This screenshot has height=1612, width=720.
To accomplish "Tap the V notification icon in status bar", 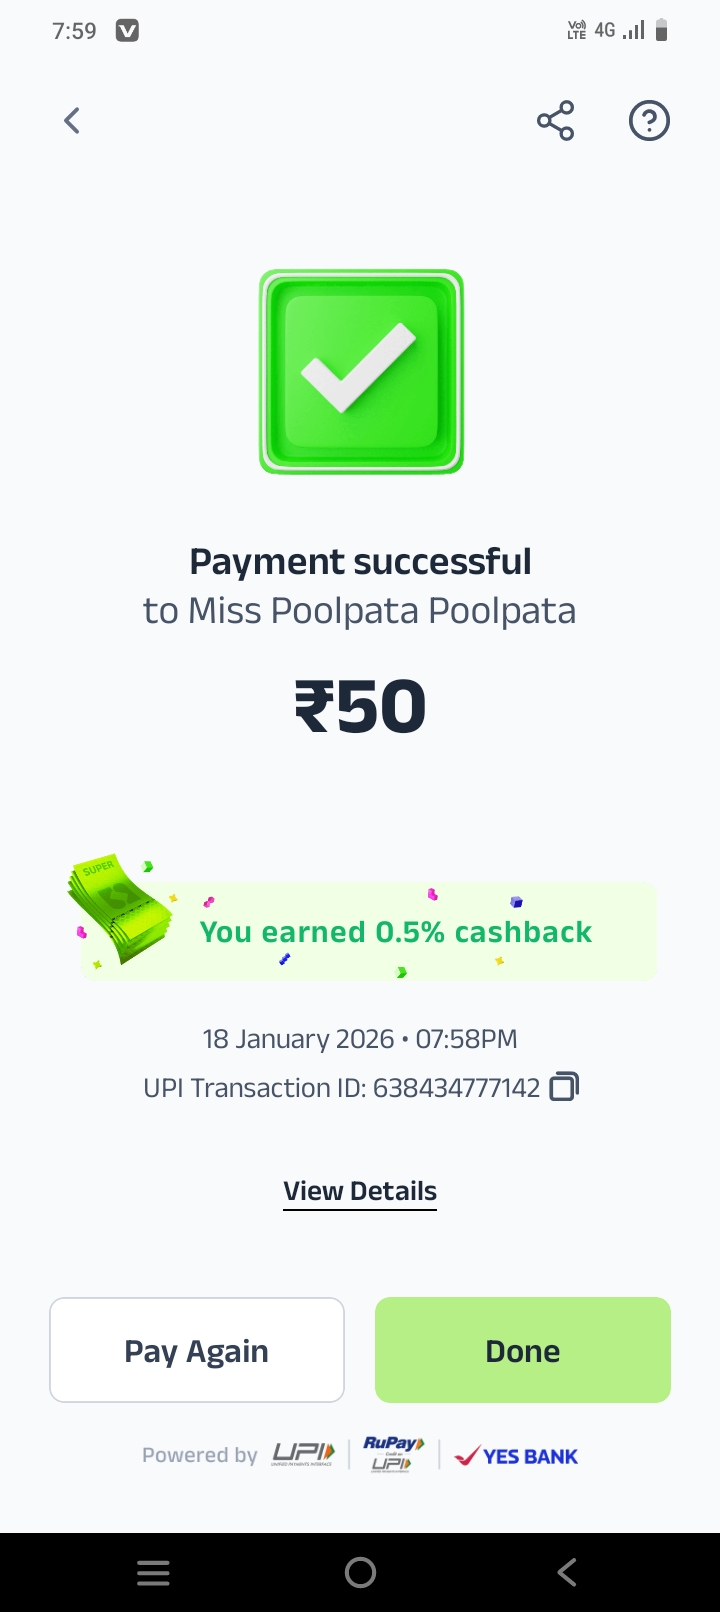I will point(127,31).
